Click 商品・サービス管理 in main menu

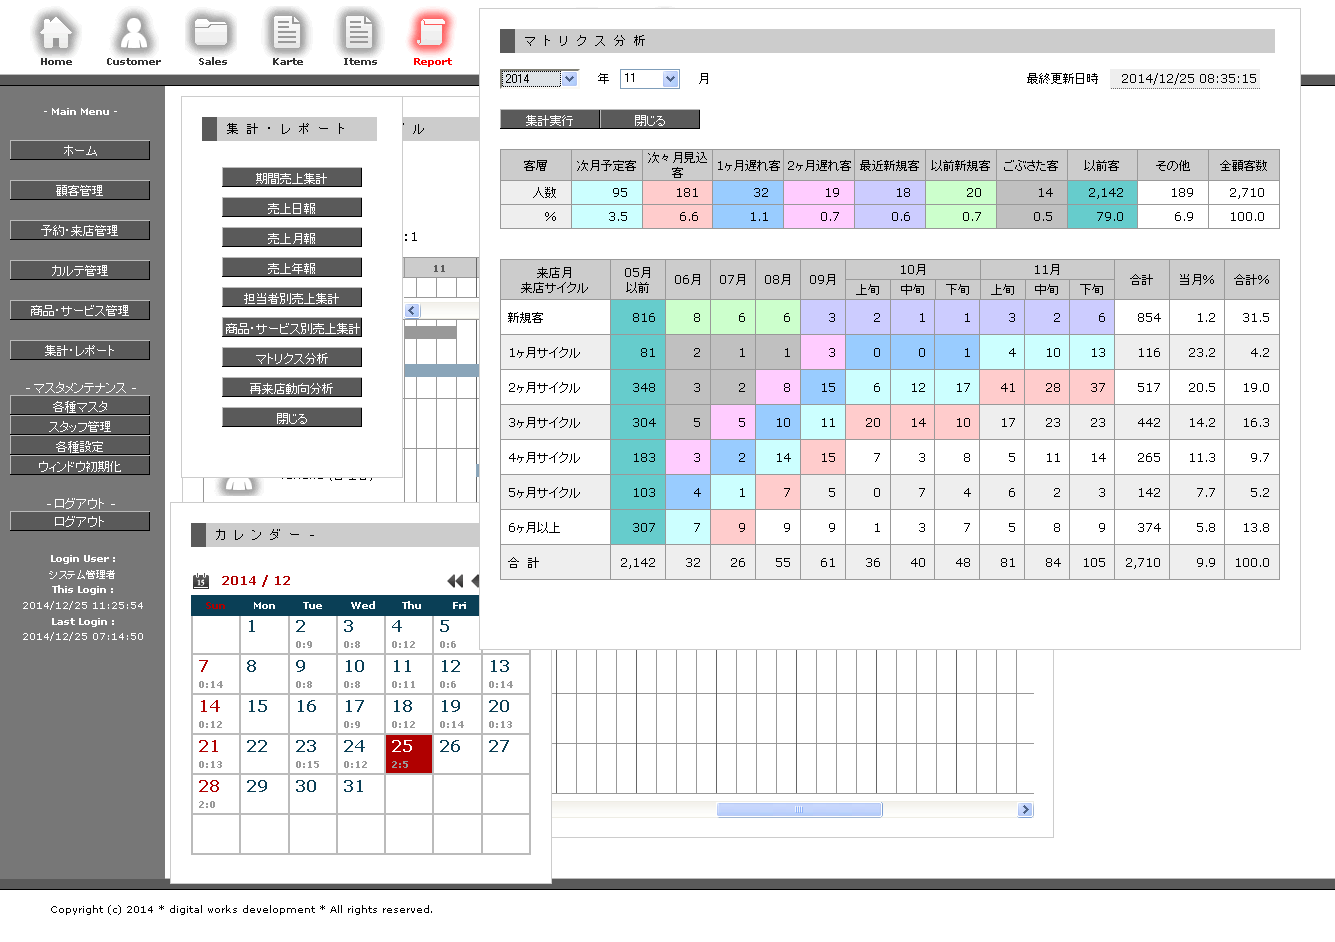[x=80, y=310]
